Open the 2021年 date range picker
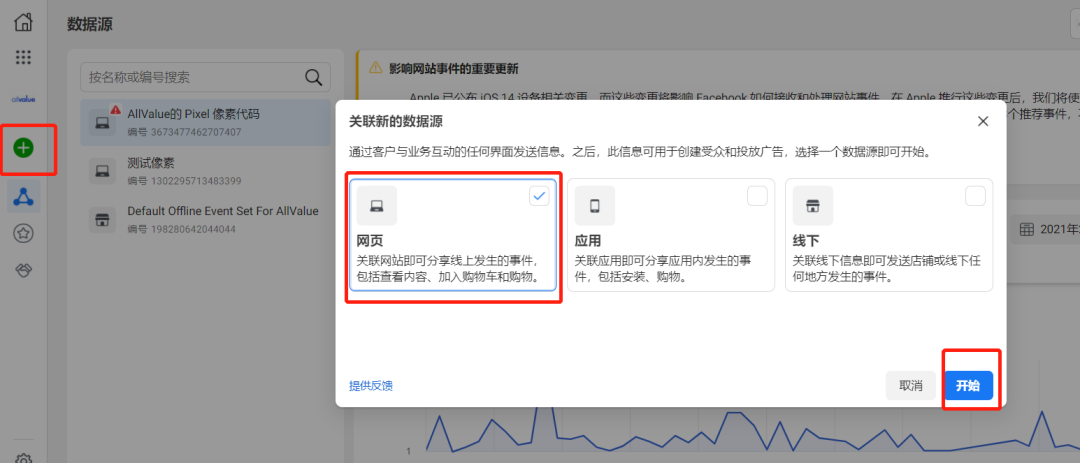 (1044, 229)
